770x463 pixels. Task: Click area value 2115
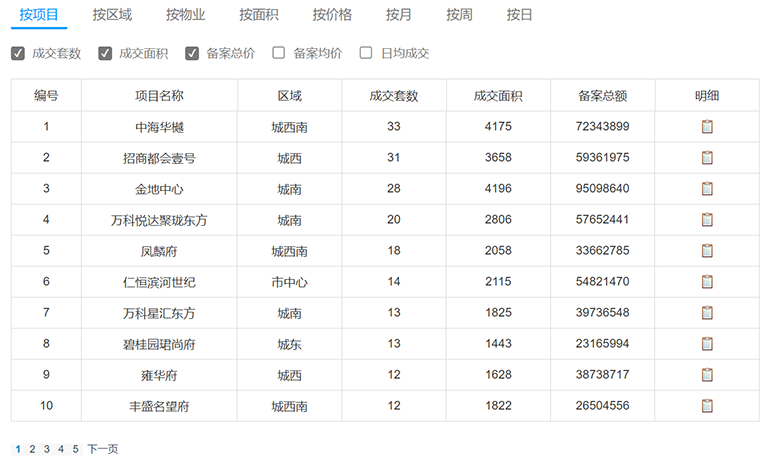coord(498,281)
